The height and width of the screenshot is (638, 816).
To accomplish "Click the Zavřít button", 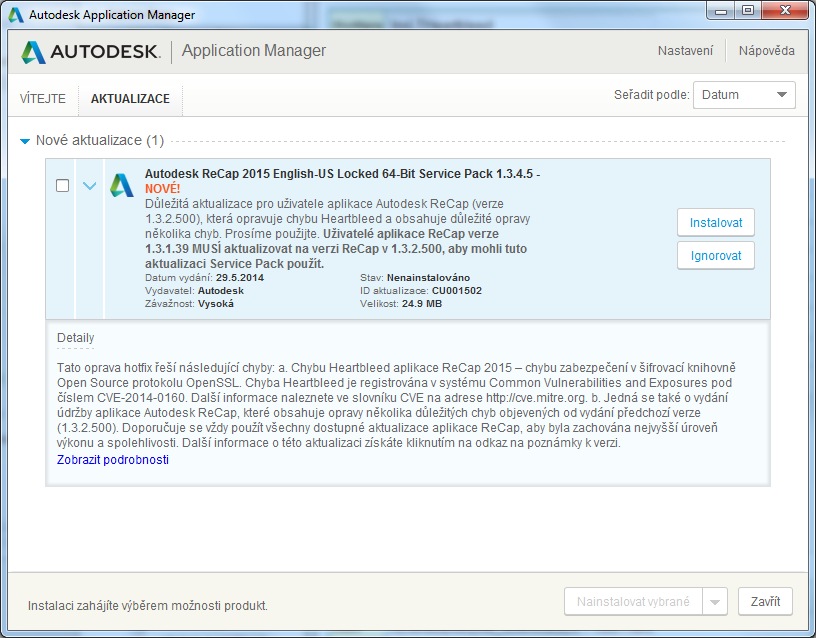I will point(765,602).
